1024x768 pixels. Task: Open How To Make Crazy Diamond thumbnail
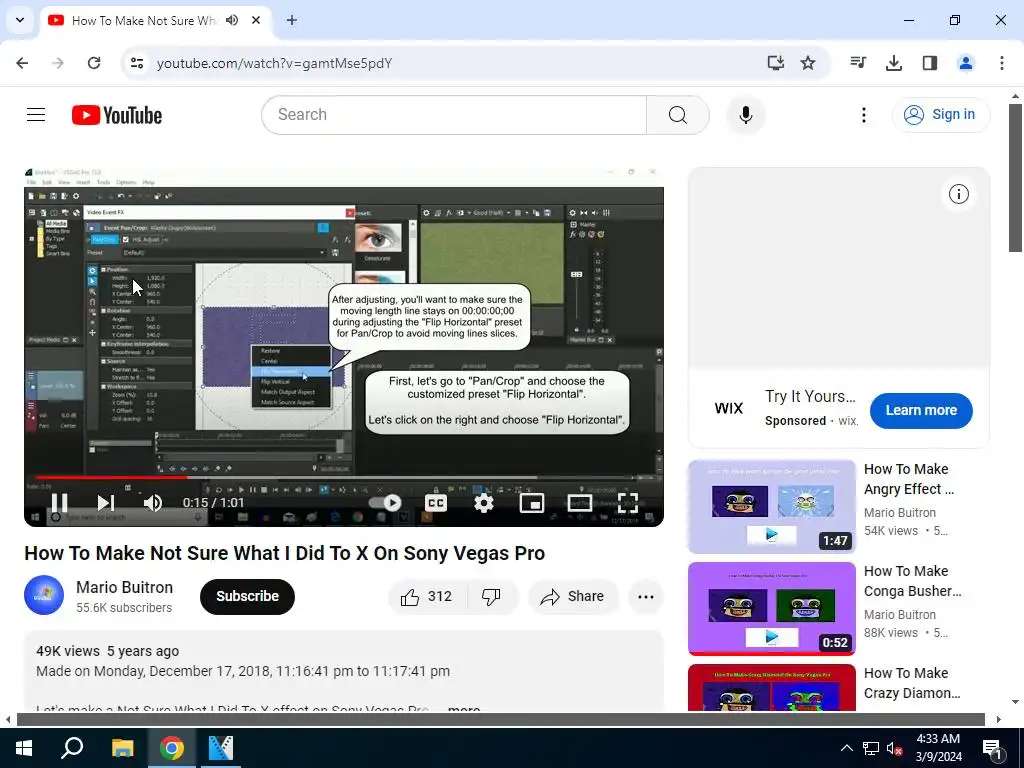772,687
